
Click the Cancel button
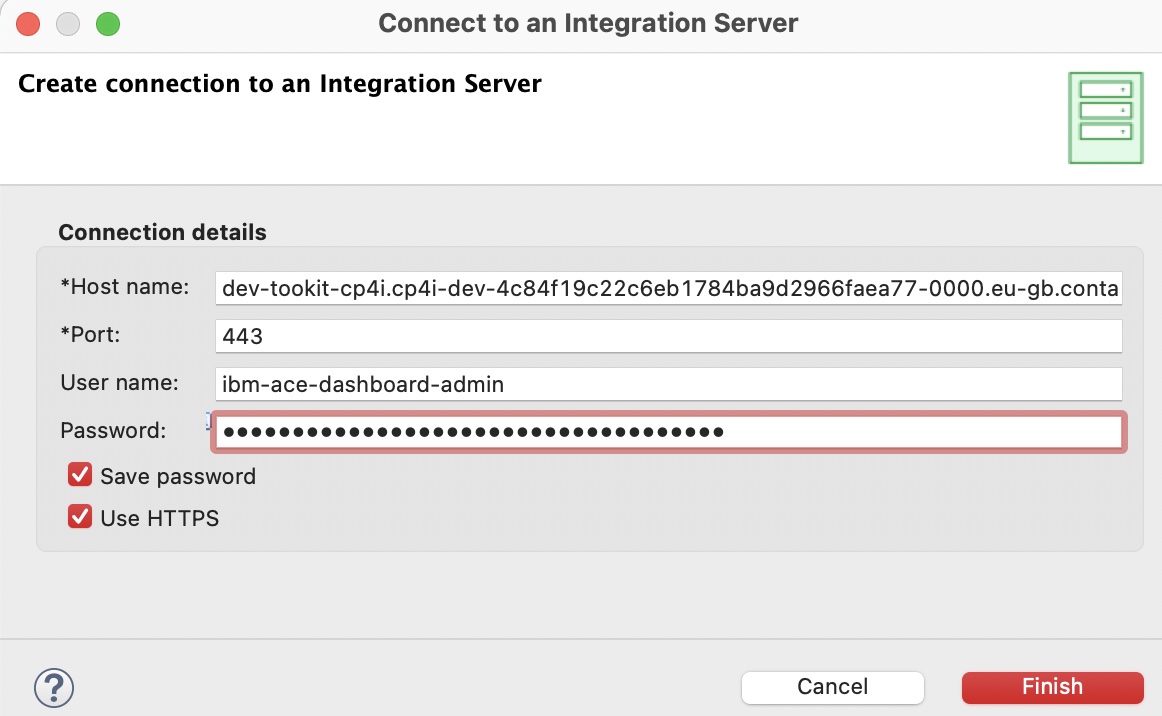[832, 687]
